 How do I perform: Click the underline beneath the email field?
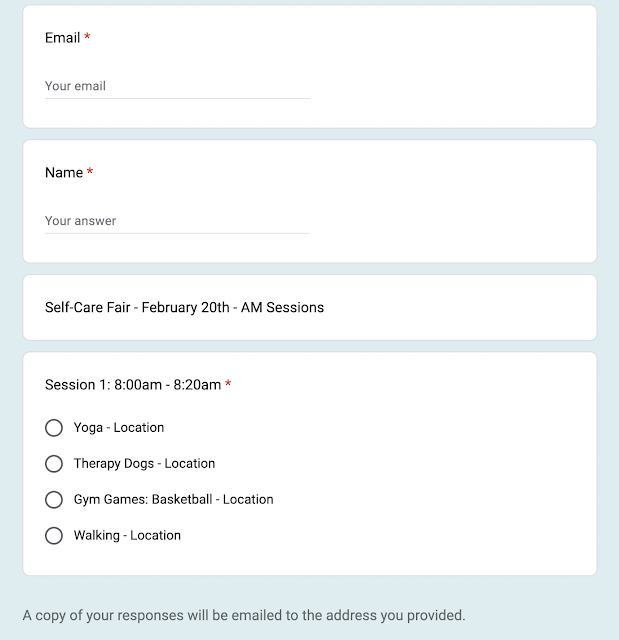pyautogui.click(x=177, y=99)
